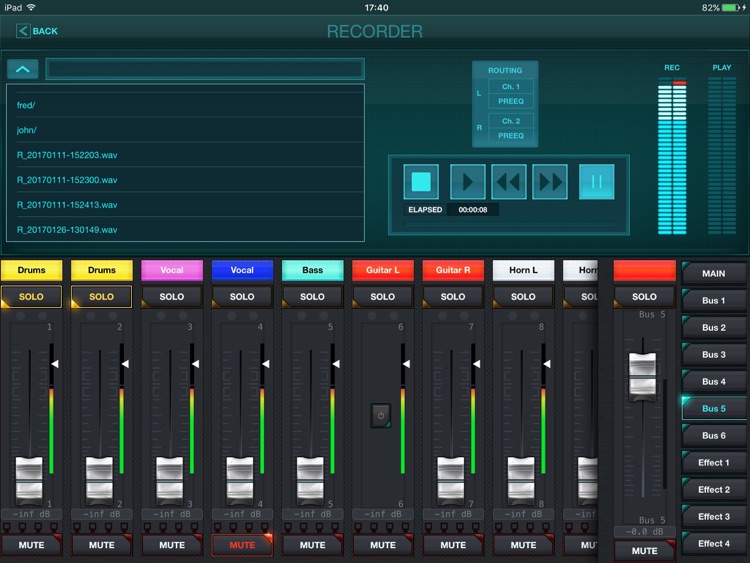Select the Effect 1 bus tab

click(x=714, y=463)
